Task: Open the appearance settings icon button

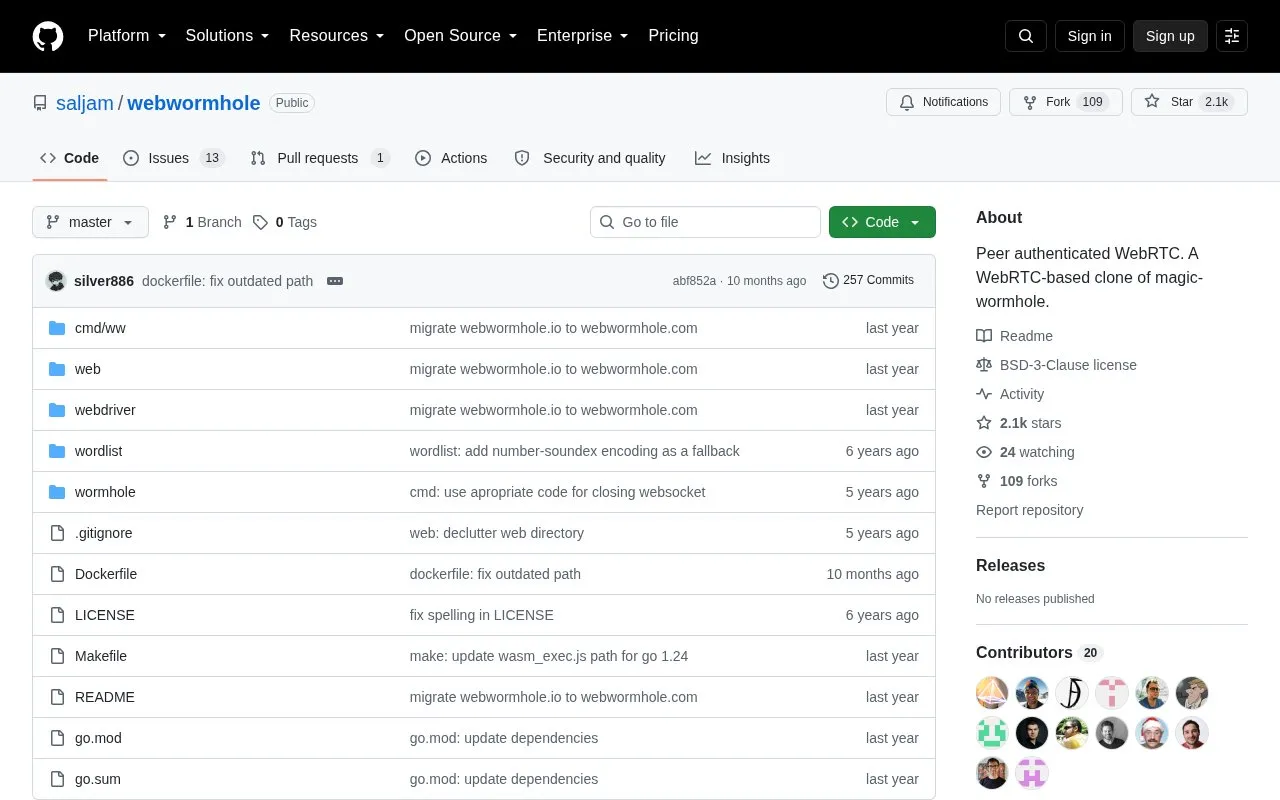Action: coord(1232,36)
